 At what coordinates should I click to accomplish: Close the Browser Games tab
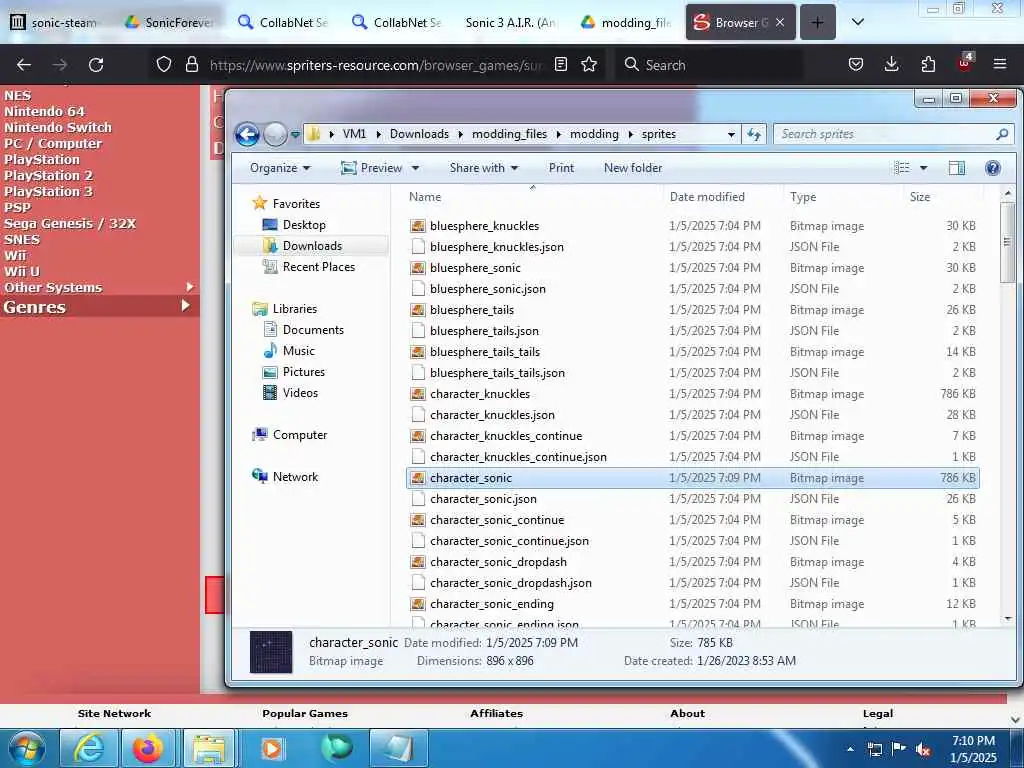(780, 22)
